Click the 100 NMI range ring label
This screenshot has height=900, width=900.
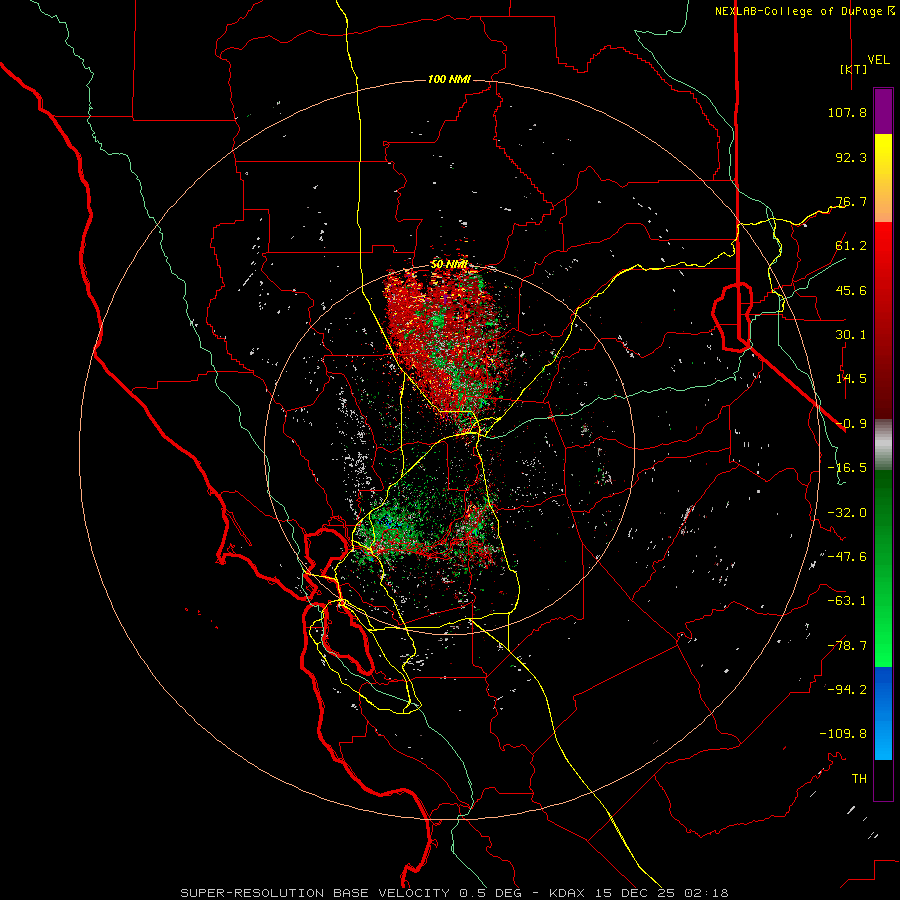click(449, 79)
